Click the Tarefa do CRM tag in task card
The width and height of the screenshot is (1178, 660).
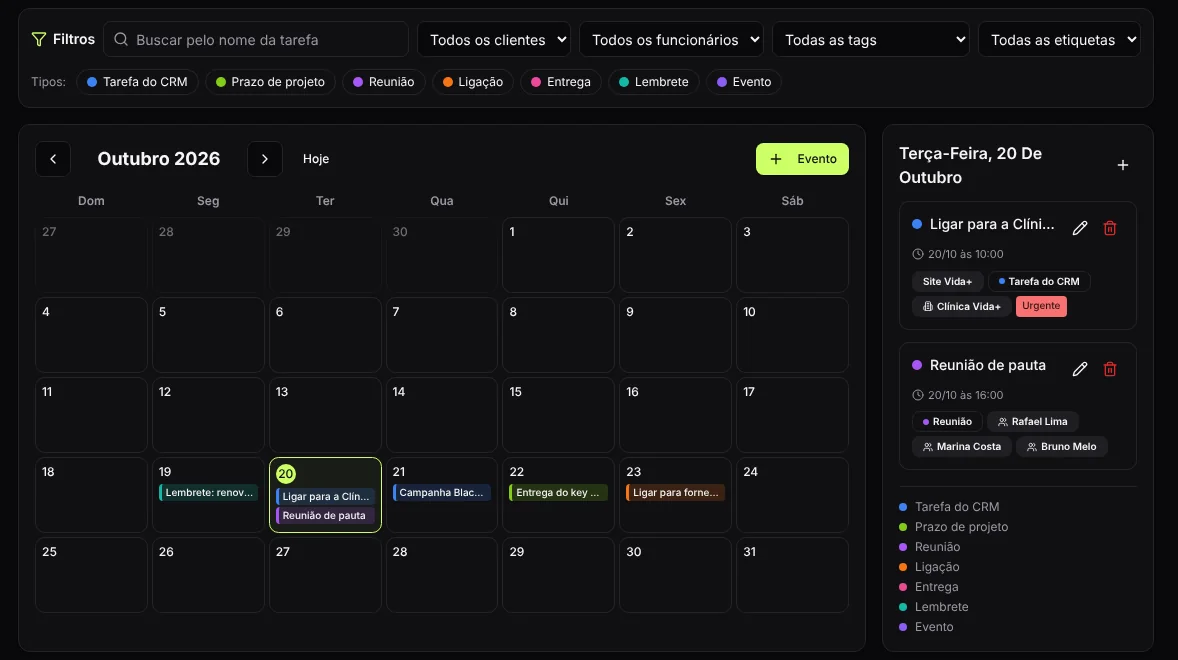(x=1039, y=282)
